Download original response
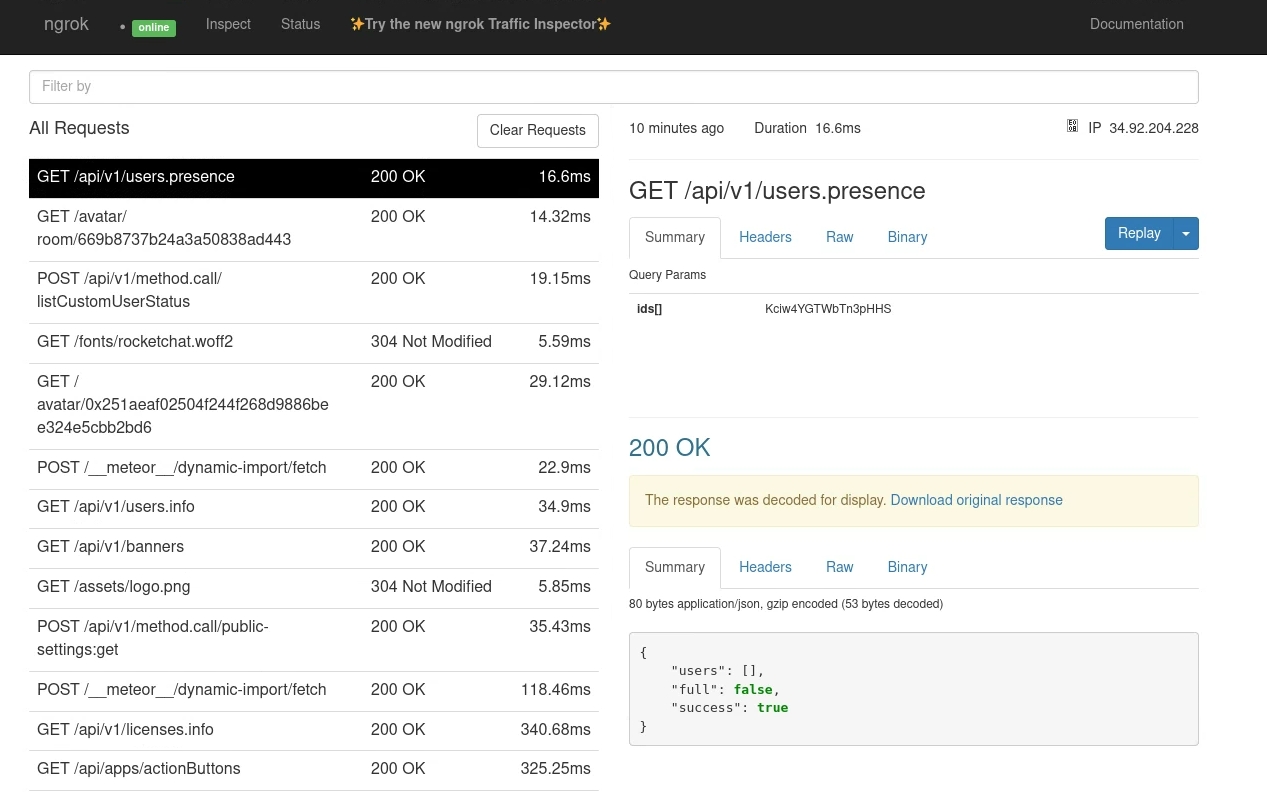Viewport: 1267px width, 794px height. [x=976, y=500]
